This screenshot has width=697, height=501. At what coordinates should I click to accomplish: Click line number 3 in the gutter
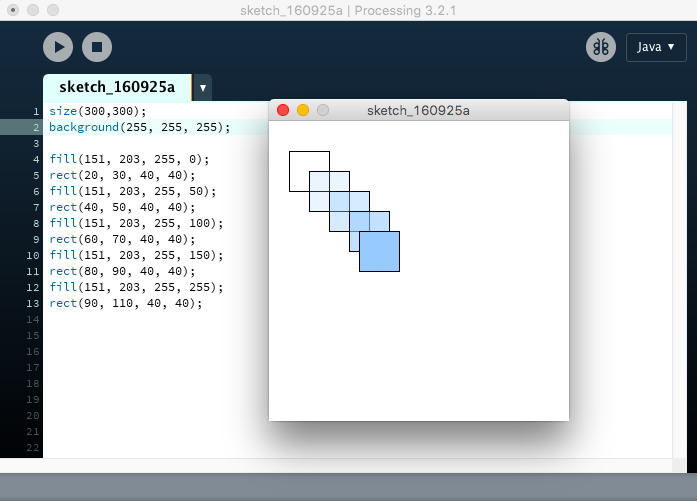coord(36,144)
